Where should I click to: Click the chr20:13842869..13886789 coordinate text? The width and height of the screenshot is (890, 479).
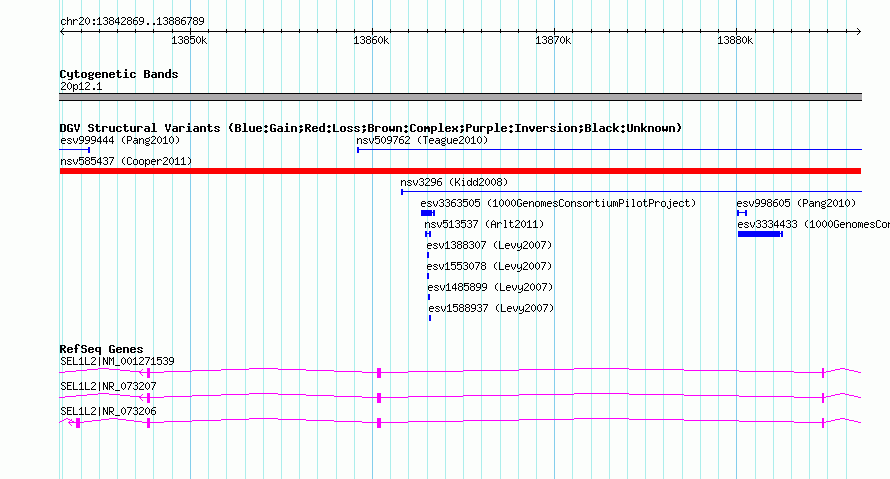(132, 21)
